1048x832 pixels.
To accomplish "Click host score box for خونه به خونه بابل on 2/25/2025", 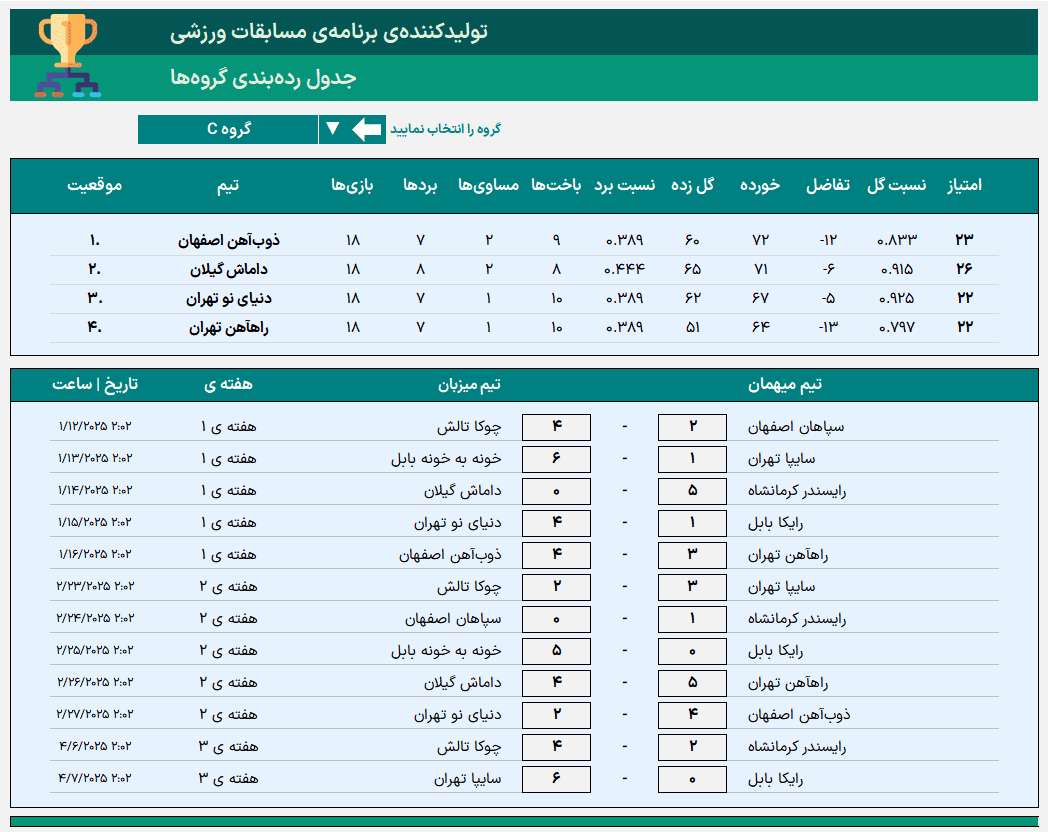I will coord(556,652).
